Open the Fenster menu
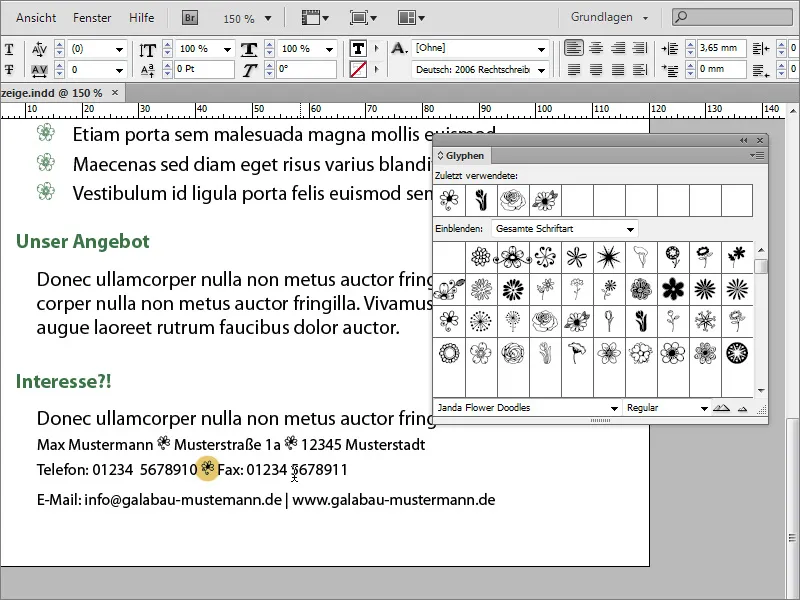800x600 pixels. click(92, 17)
